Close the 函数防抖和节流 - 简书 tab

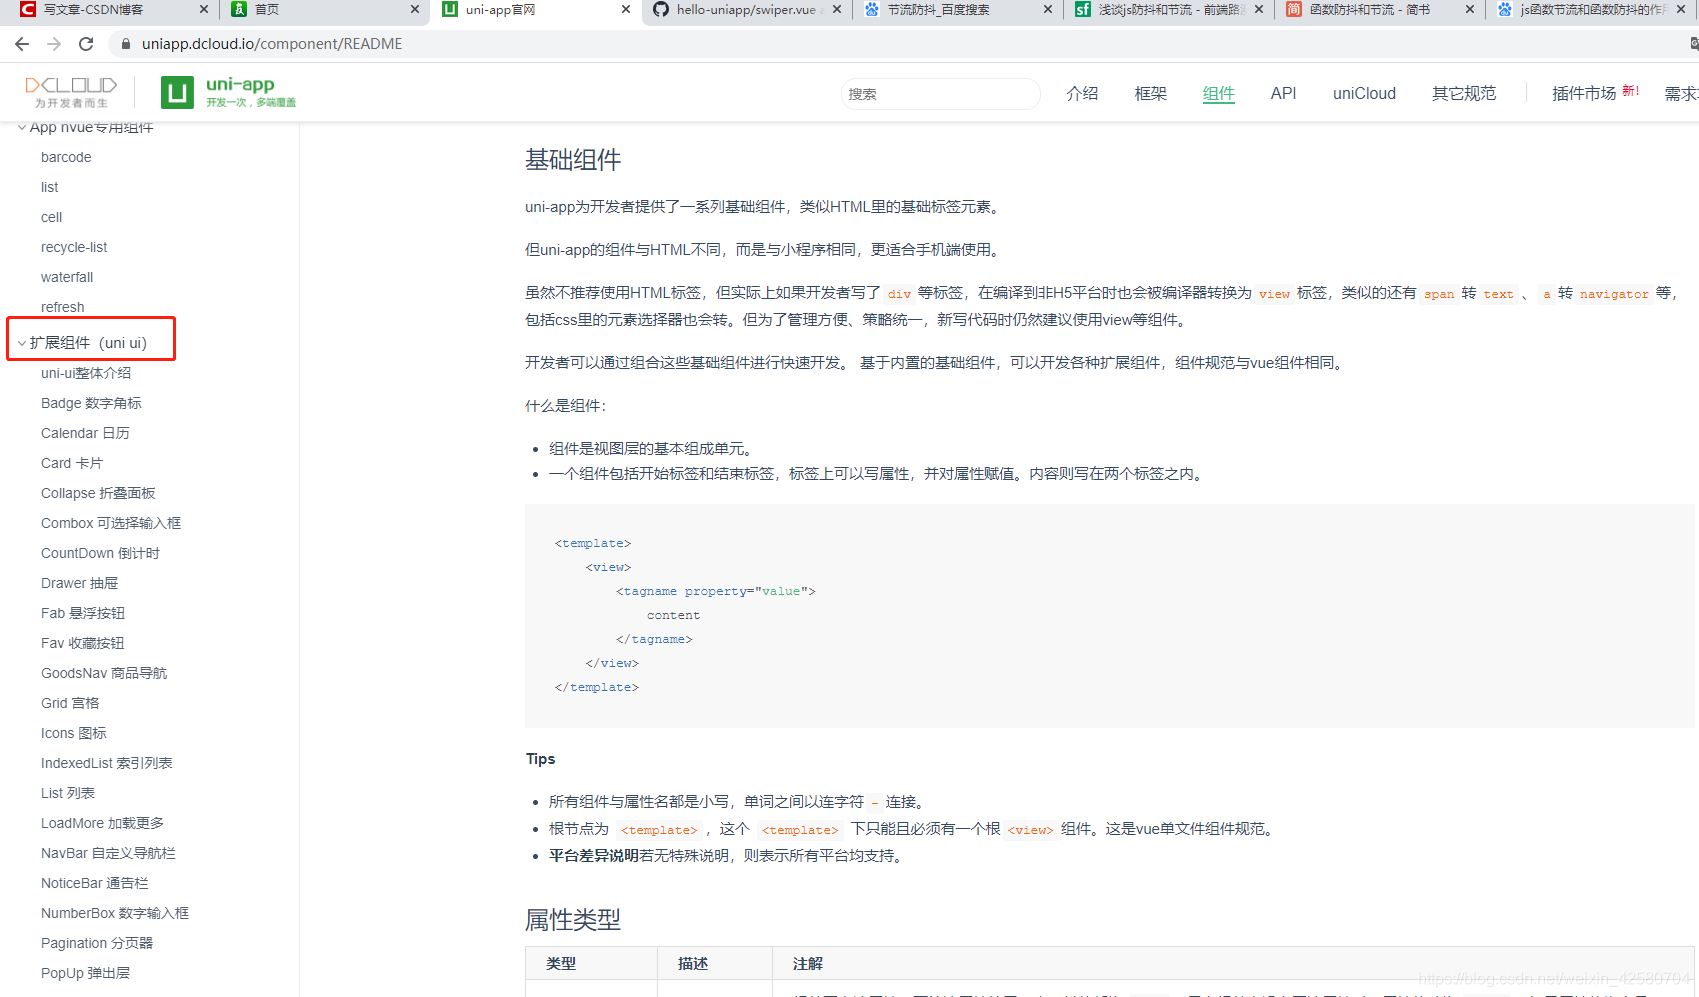coord(1470,9)
